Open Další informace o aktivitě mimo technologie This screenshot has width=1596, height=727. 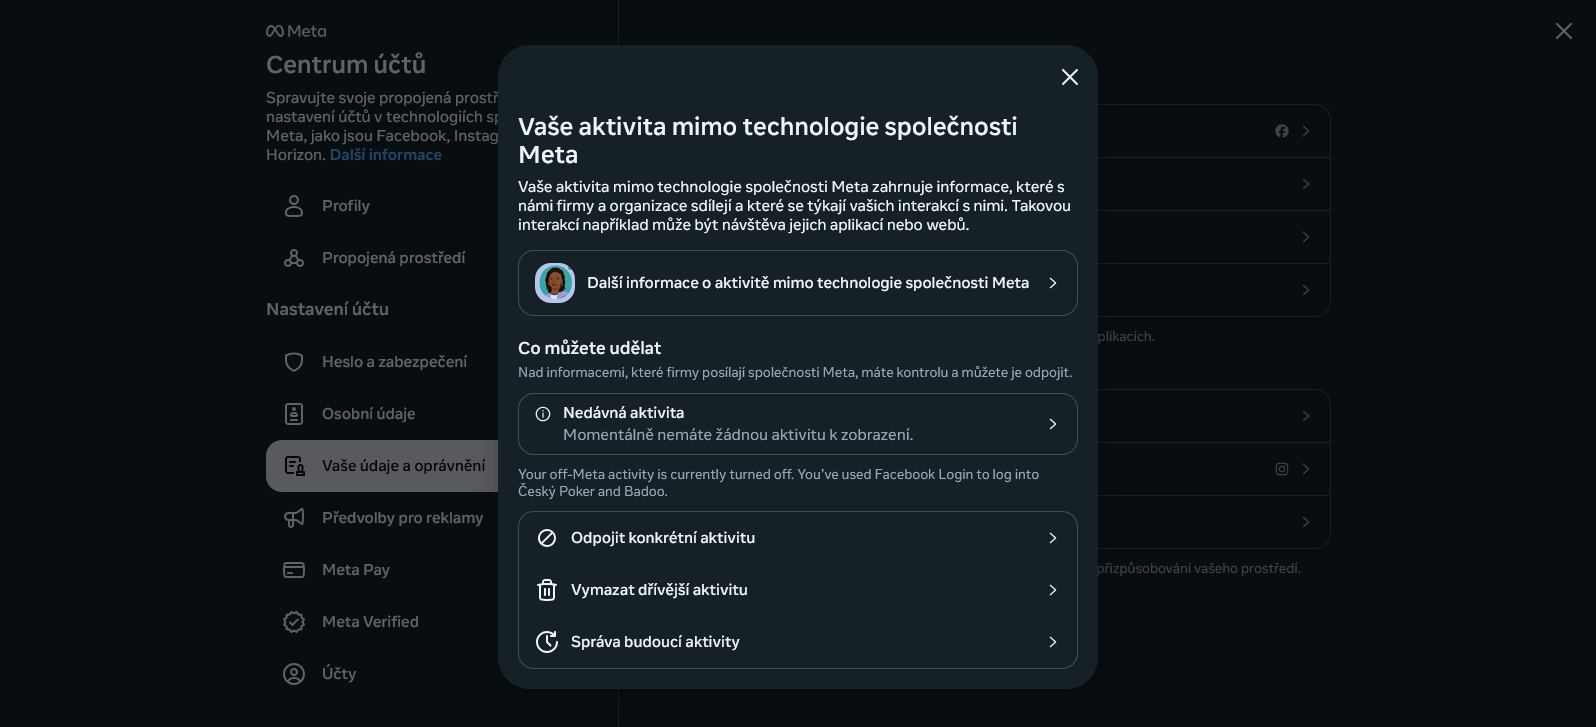coord(807,283)
